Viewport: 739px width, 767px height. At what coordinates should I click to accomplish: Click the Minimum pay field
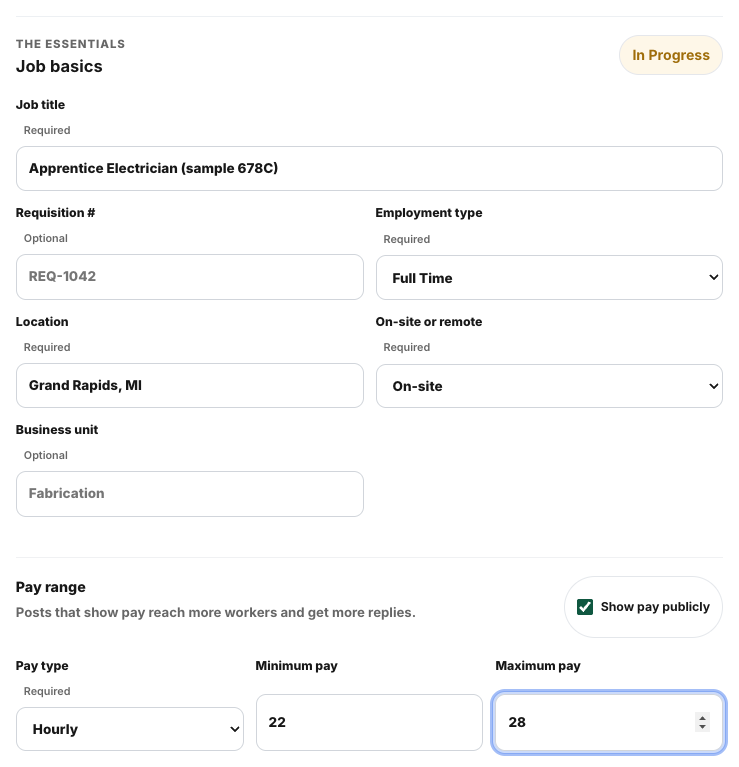coord(369,722)
